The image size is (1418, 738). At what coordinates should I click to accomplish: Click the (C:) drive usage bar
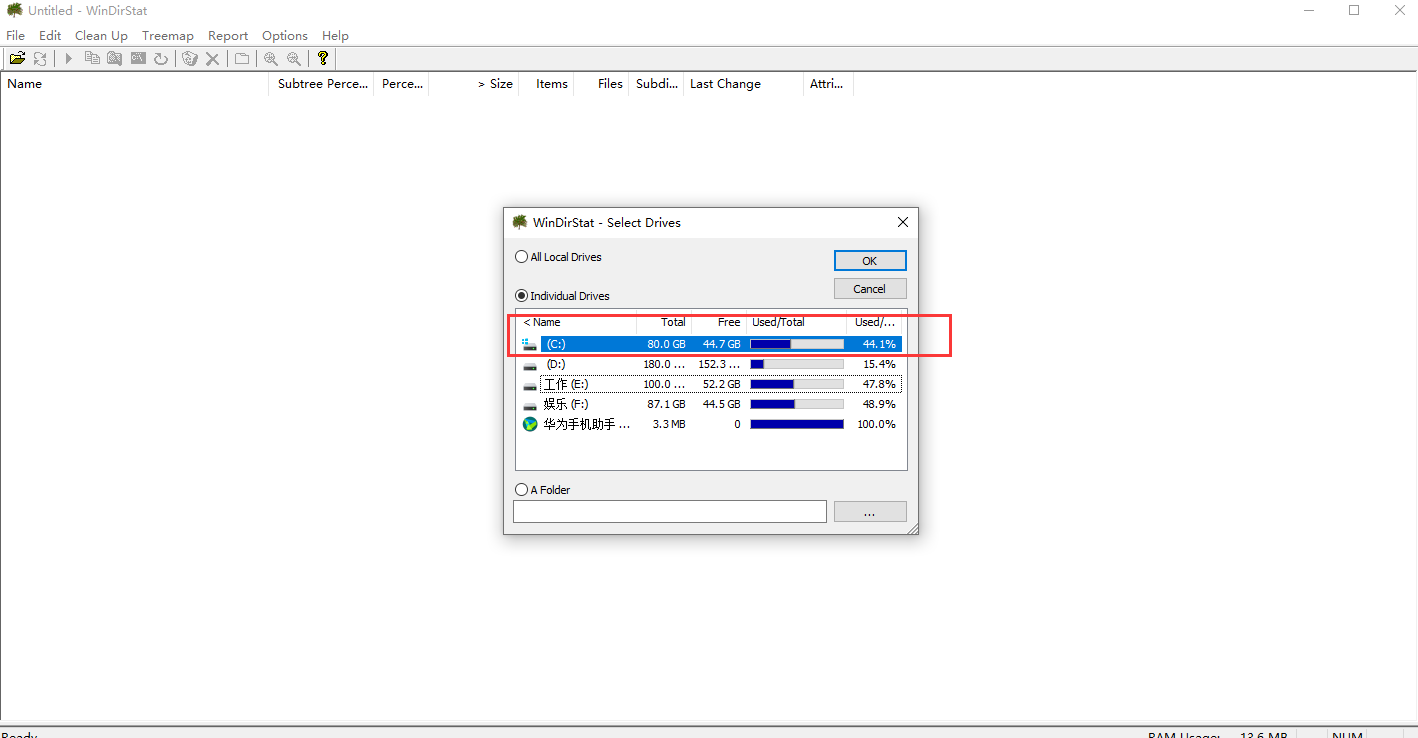coord(797,344)
